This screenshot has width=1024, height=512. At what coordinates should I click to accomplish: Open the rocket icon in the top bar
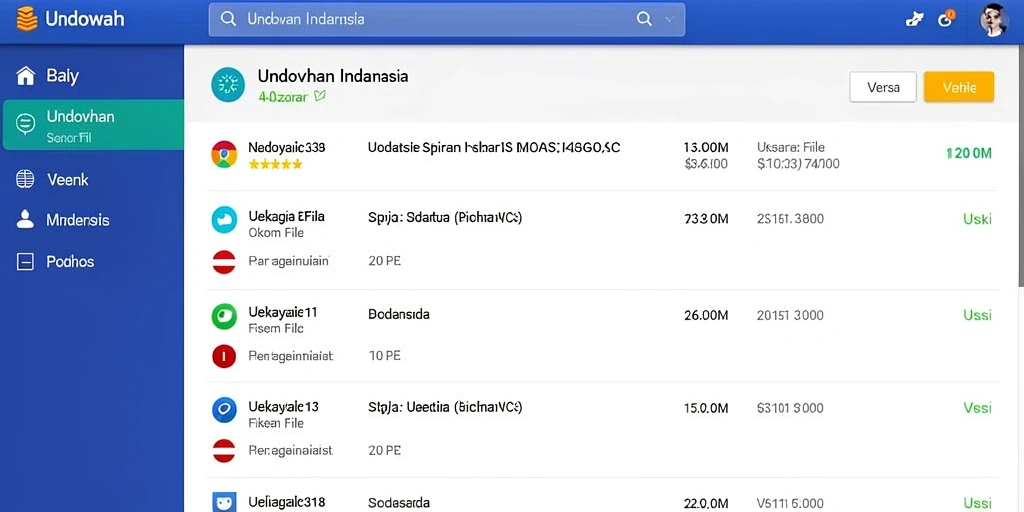(914, 20)
